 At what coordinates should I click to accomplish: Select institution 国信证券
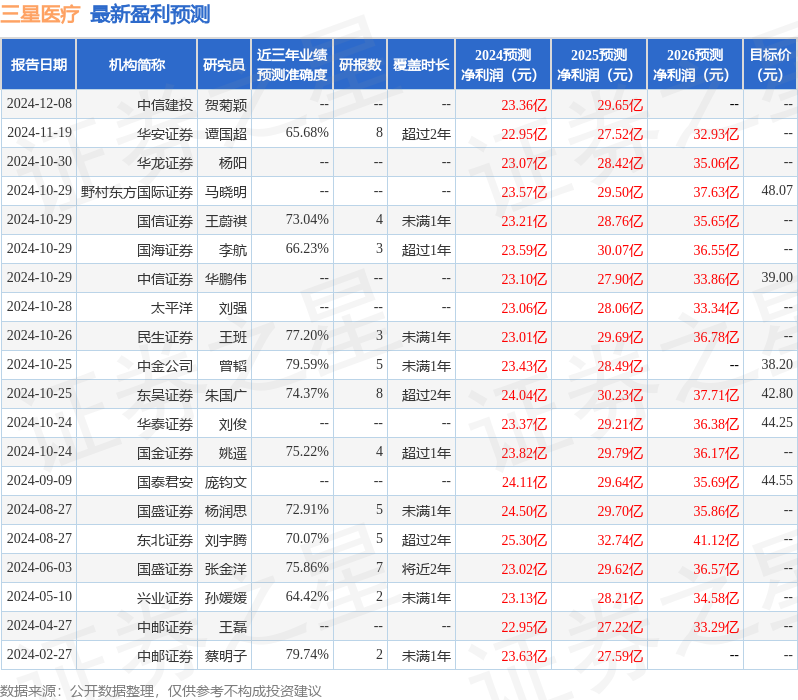[x=165, y=221]
